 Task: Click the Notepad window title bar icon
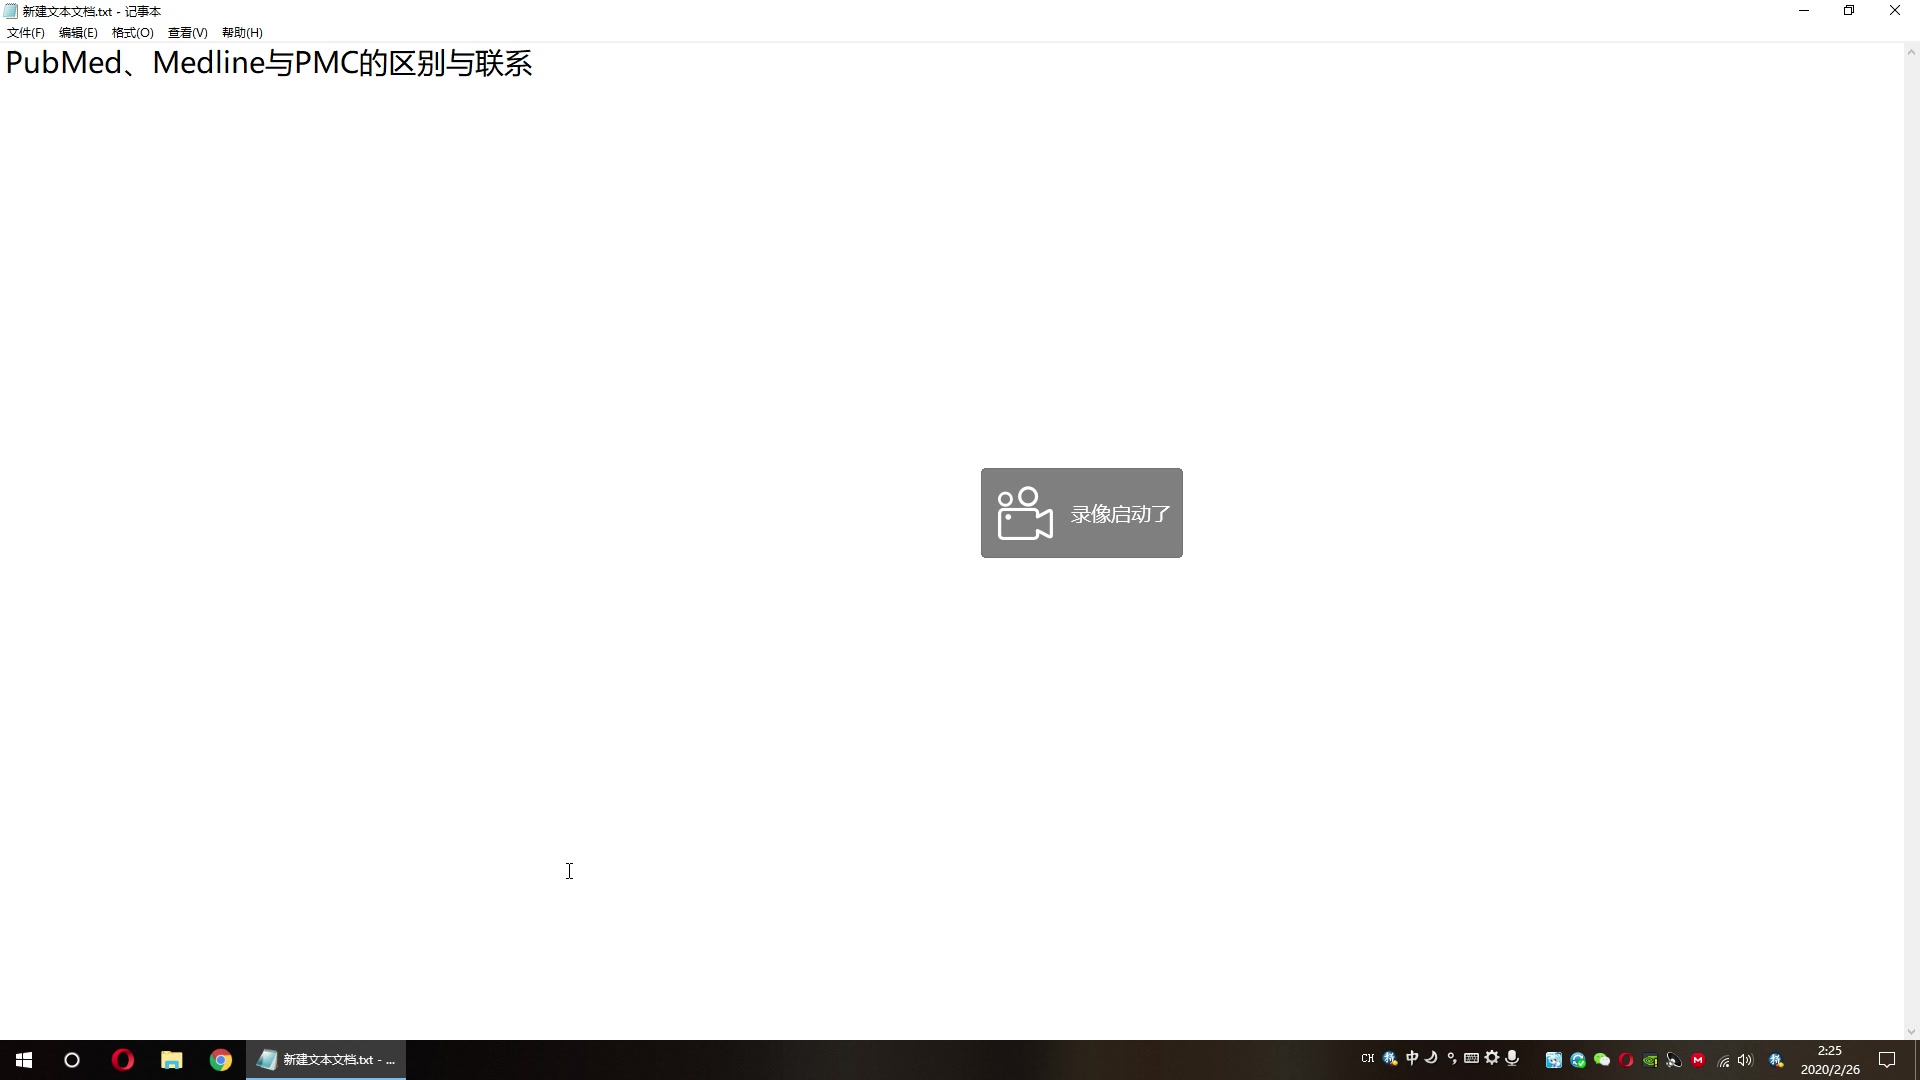click(11, 11)
